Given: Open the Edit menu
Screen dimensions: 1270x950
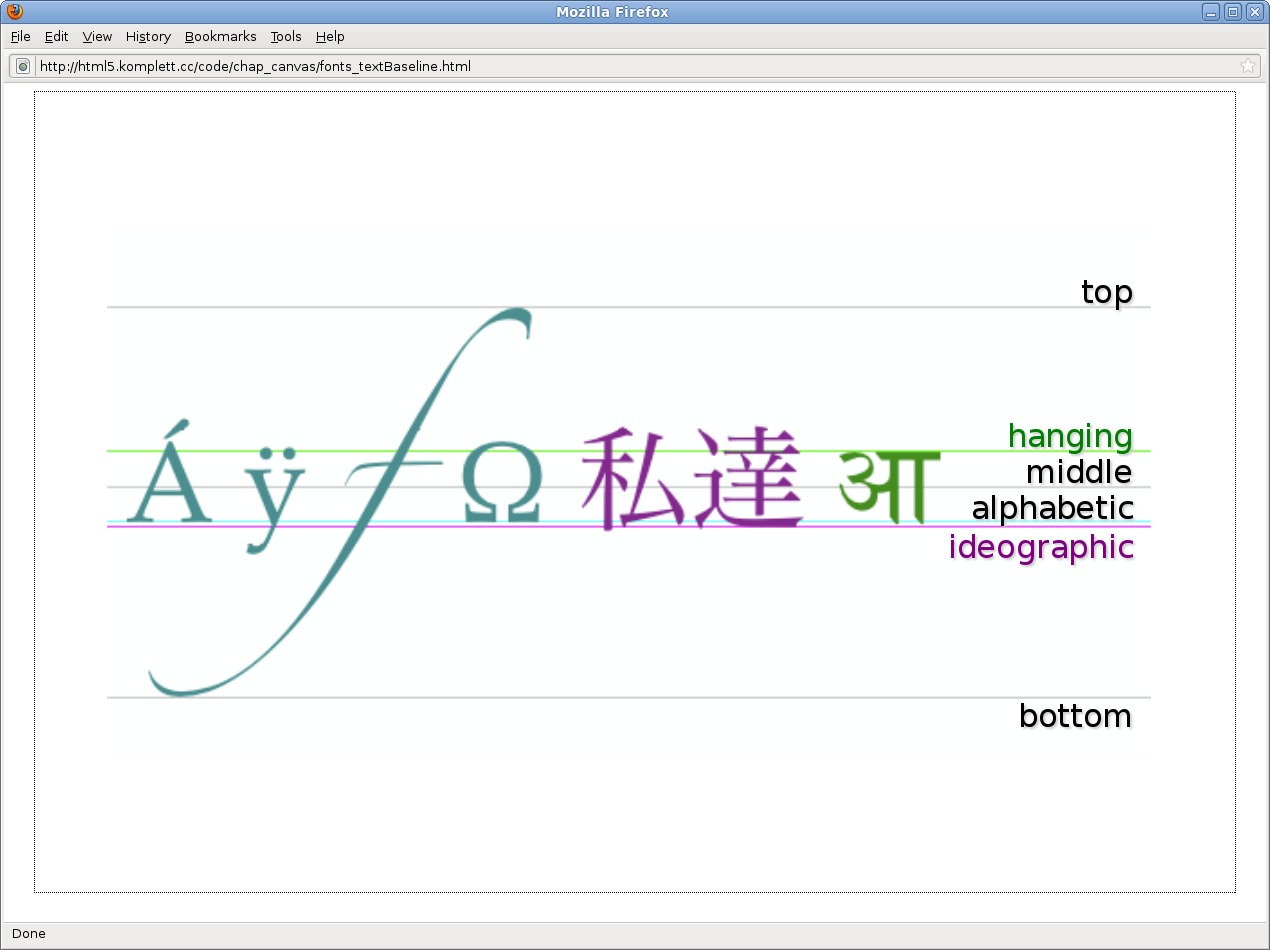Looking at the screenshot, I should [x=56, y=37].
